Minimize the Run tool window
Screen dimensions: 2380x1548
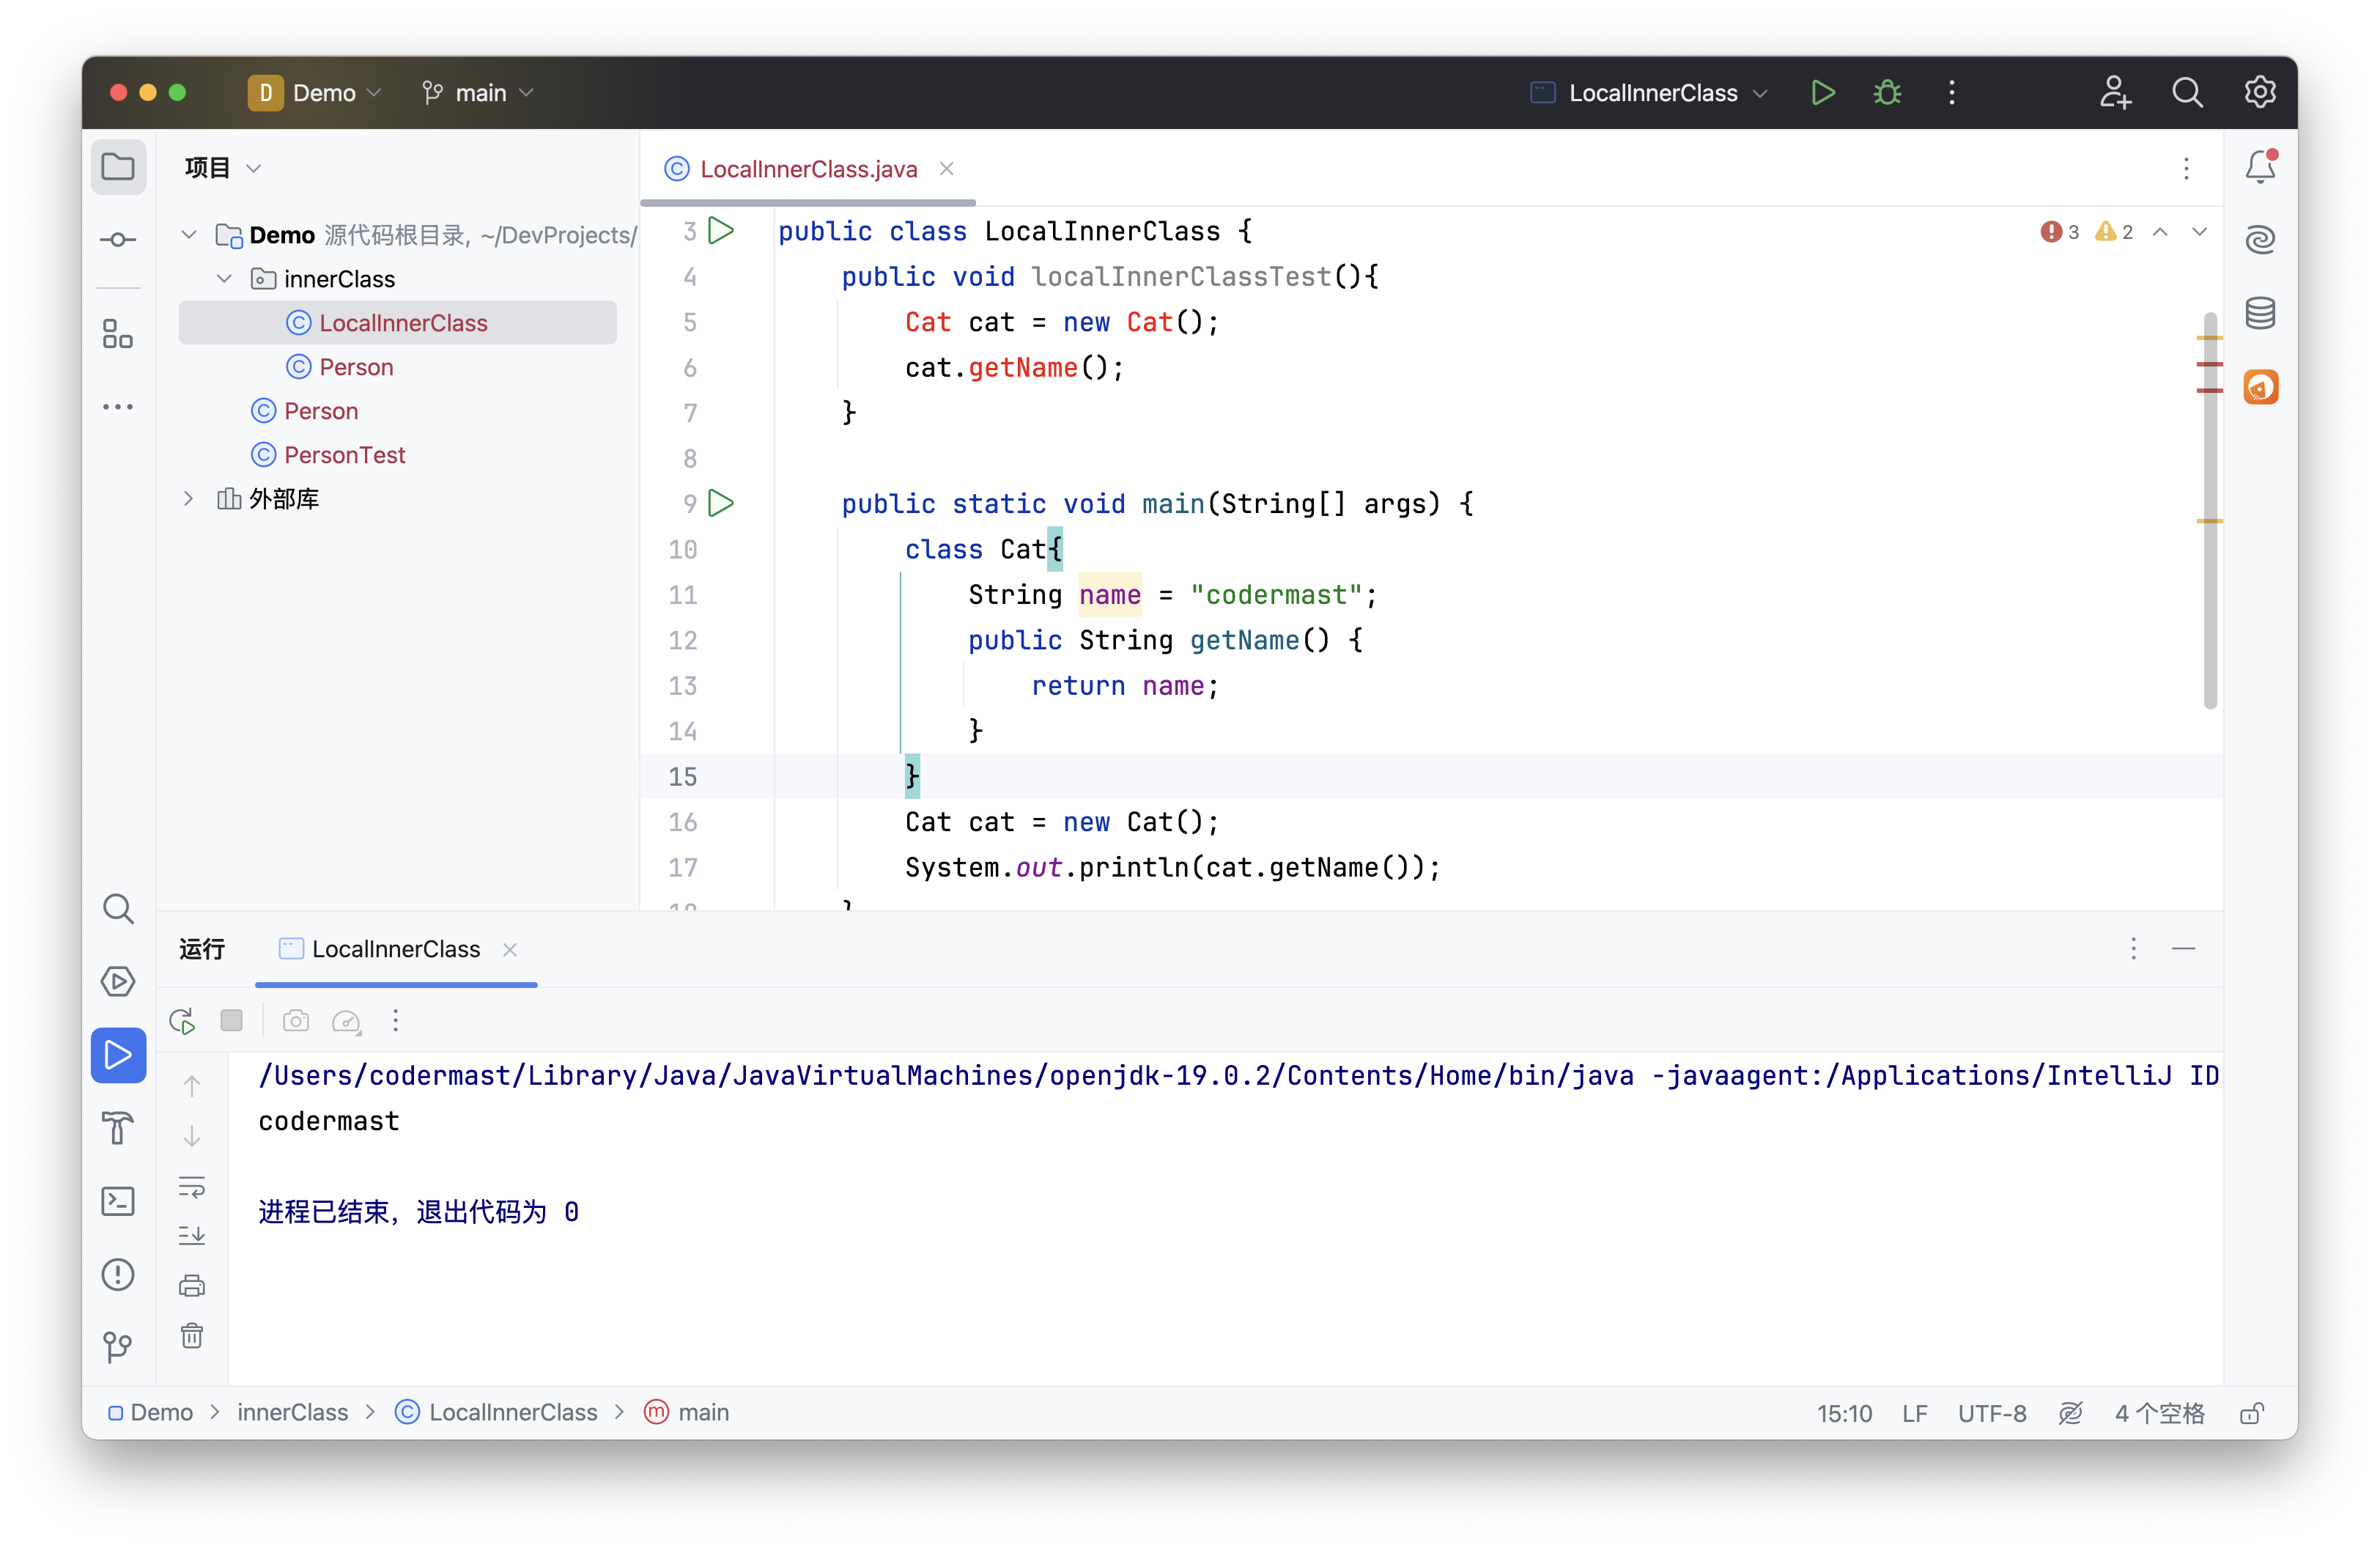point(2183,948)
